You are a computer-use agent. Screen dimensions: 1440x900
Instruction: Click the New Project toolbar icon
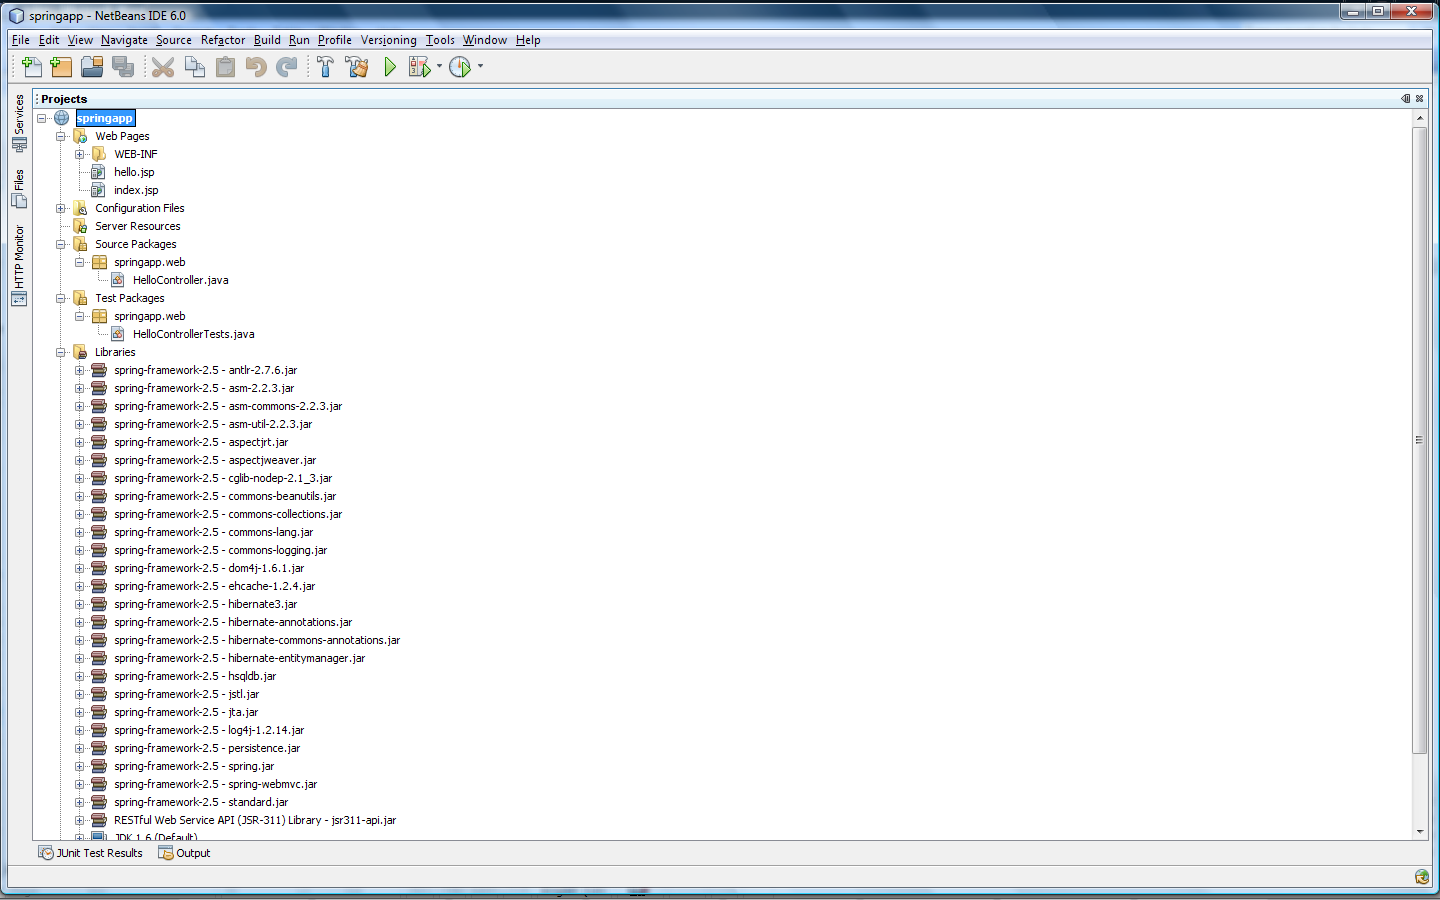tap(61, 67)
